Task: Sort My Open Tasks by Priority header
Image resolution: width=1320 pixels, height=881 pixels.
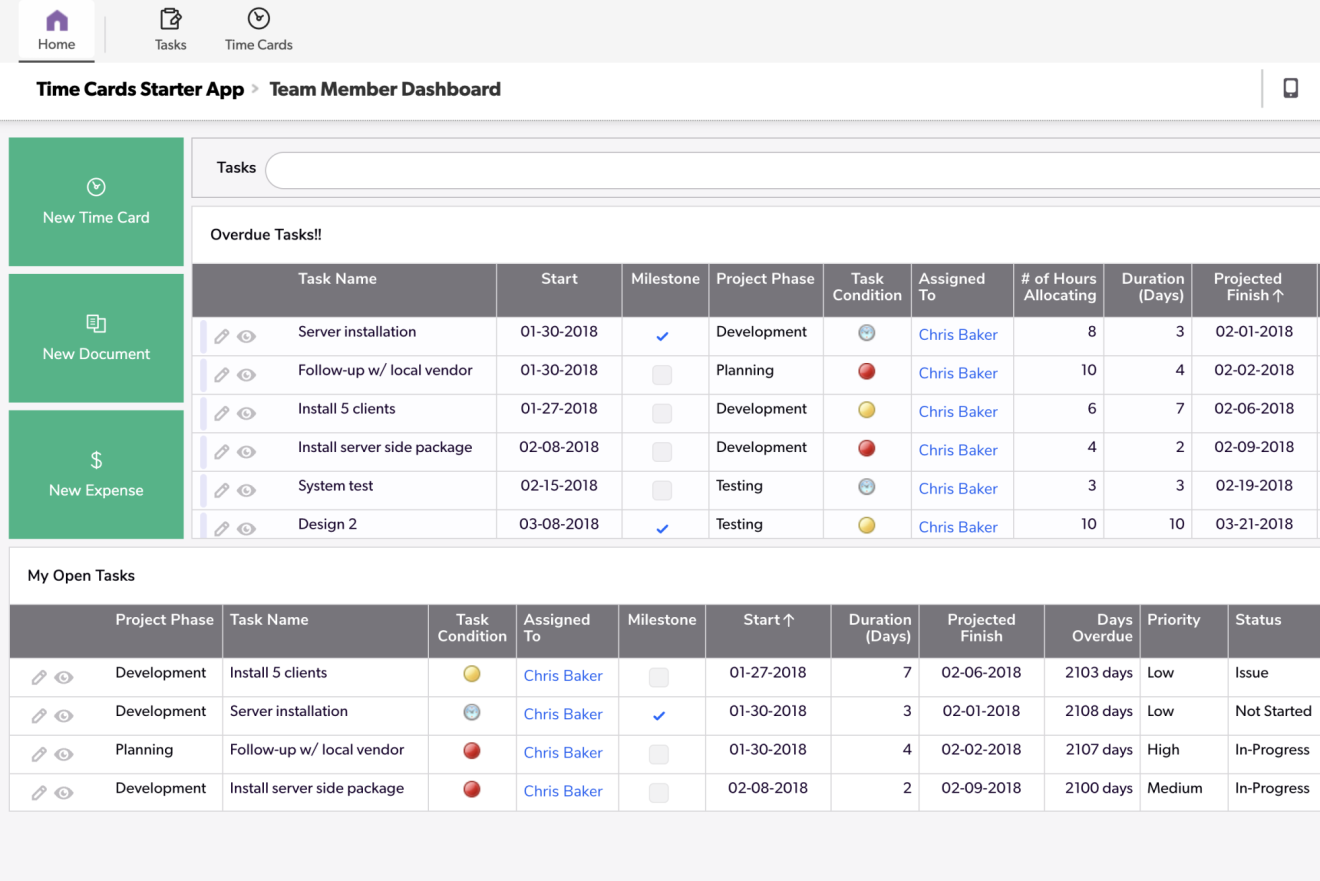Action: (1173, 620)
